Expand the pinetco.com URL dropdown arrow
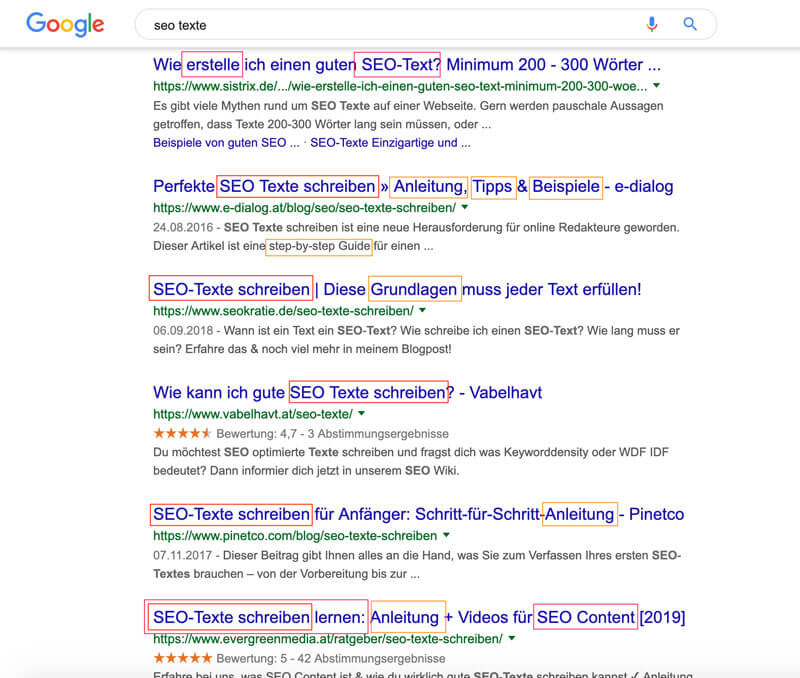Viewport: 800px width, 678px height. [x=446, y=535]
